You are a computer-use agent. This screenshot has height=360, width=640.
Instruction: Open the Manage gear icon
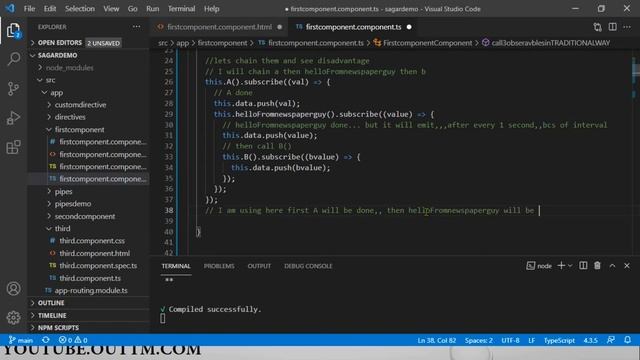pyautogui.click(x=13, y=317)
